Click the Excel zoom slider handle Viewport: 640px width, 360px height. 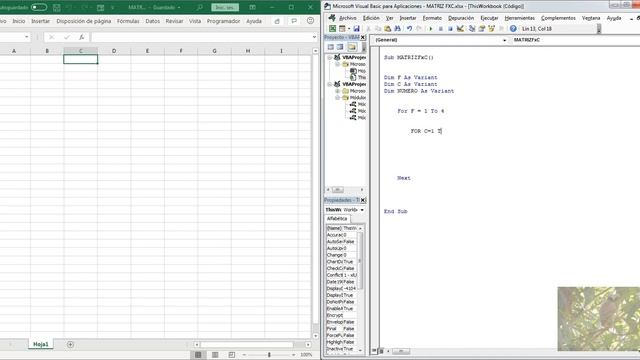[x=269, y=355]
